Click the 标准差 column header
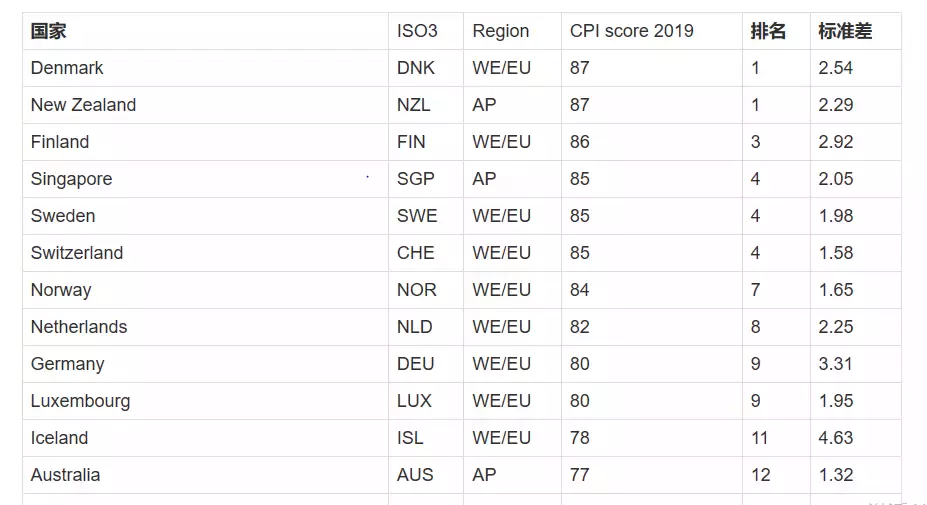The height and width of the screenshot is (505, 927). tap(845, 31)
